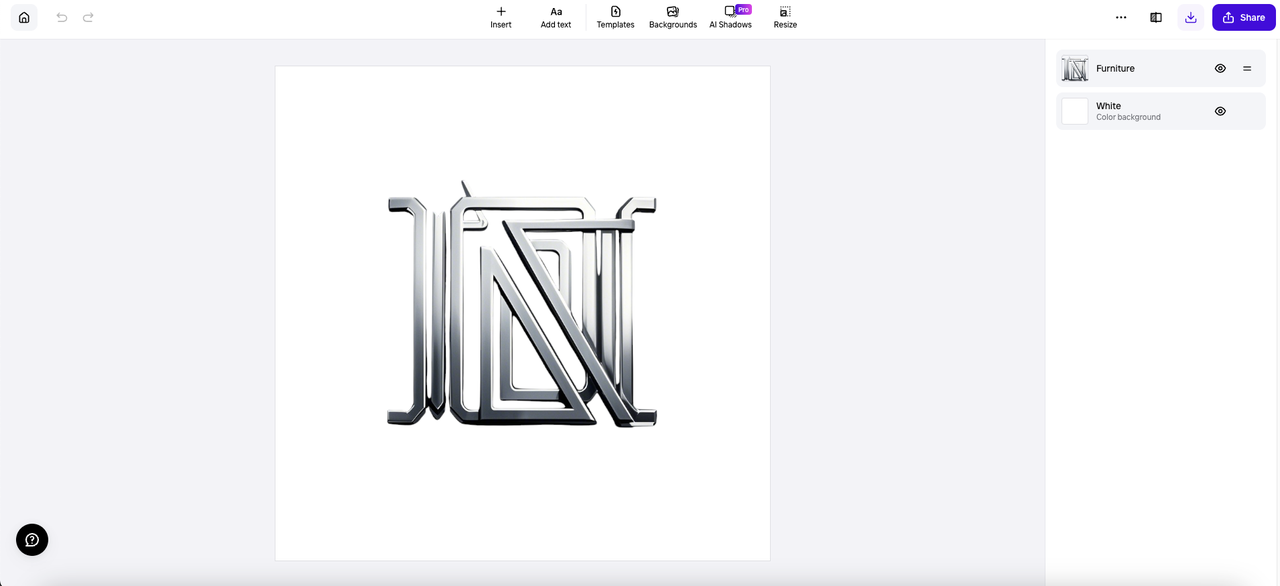Select the Furniture layer thumbnail
This screenshot has width=1280, height=586.
1075,68
